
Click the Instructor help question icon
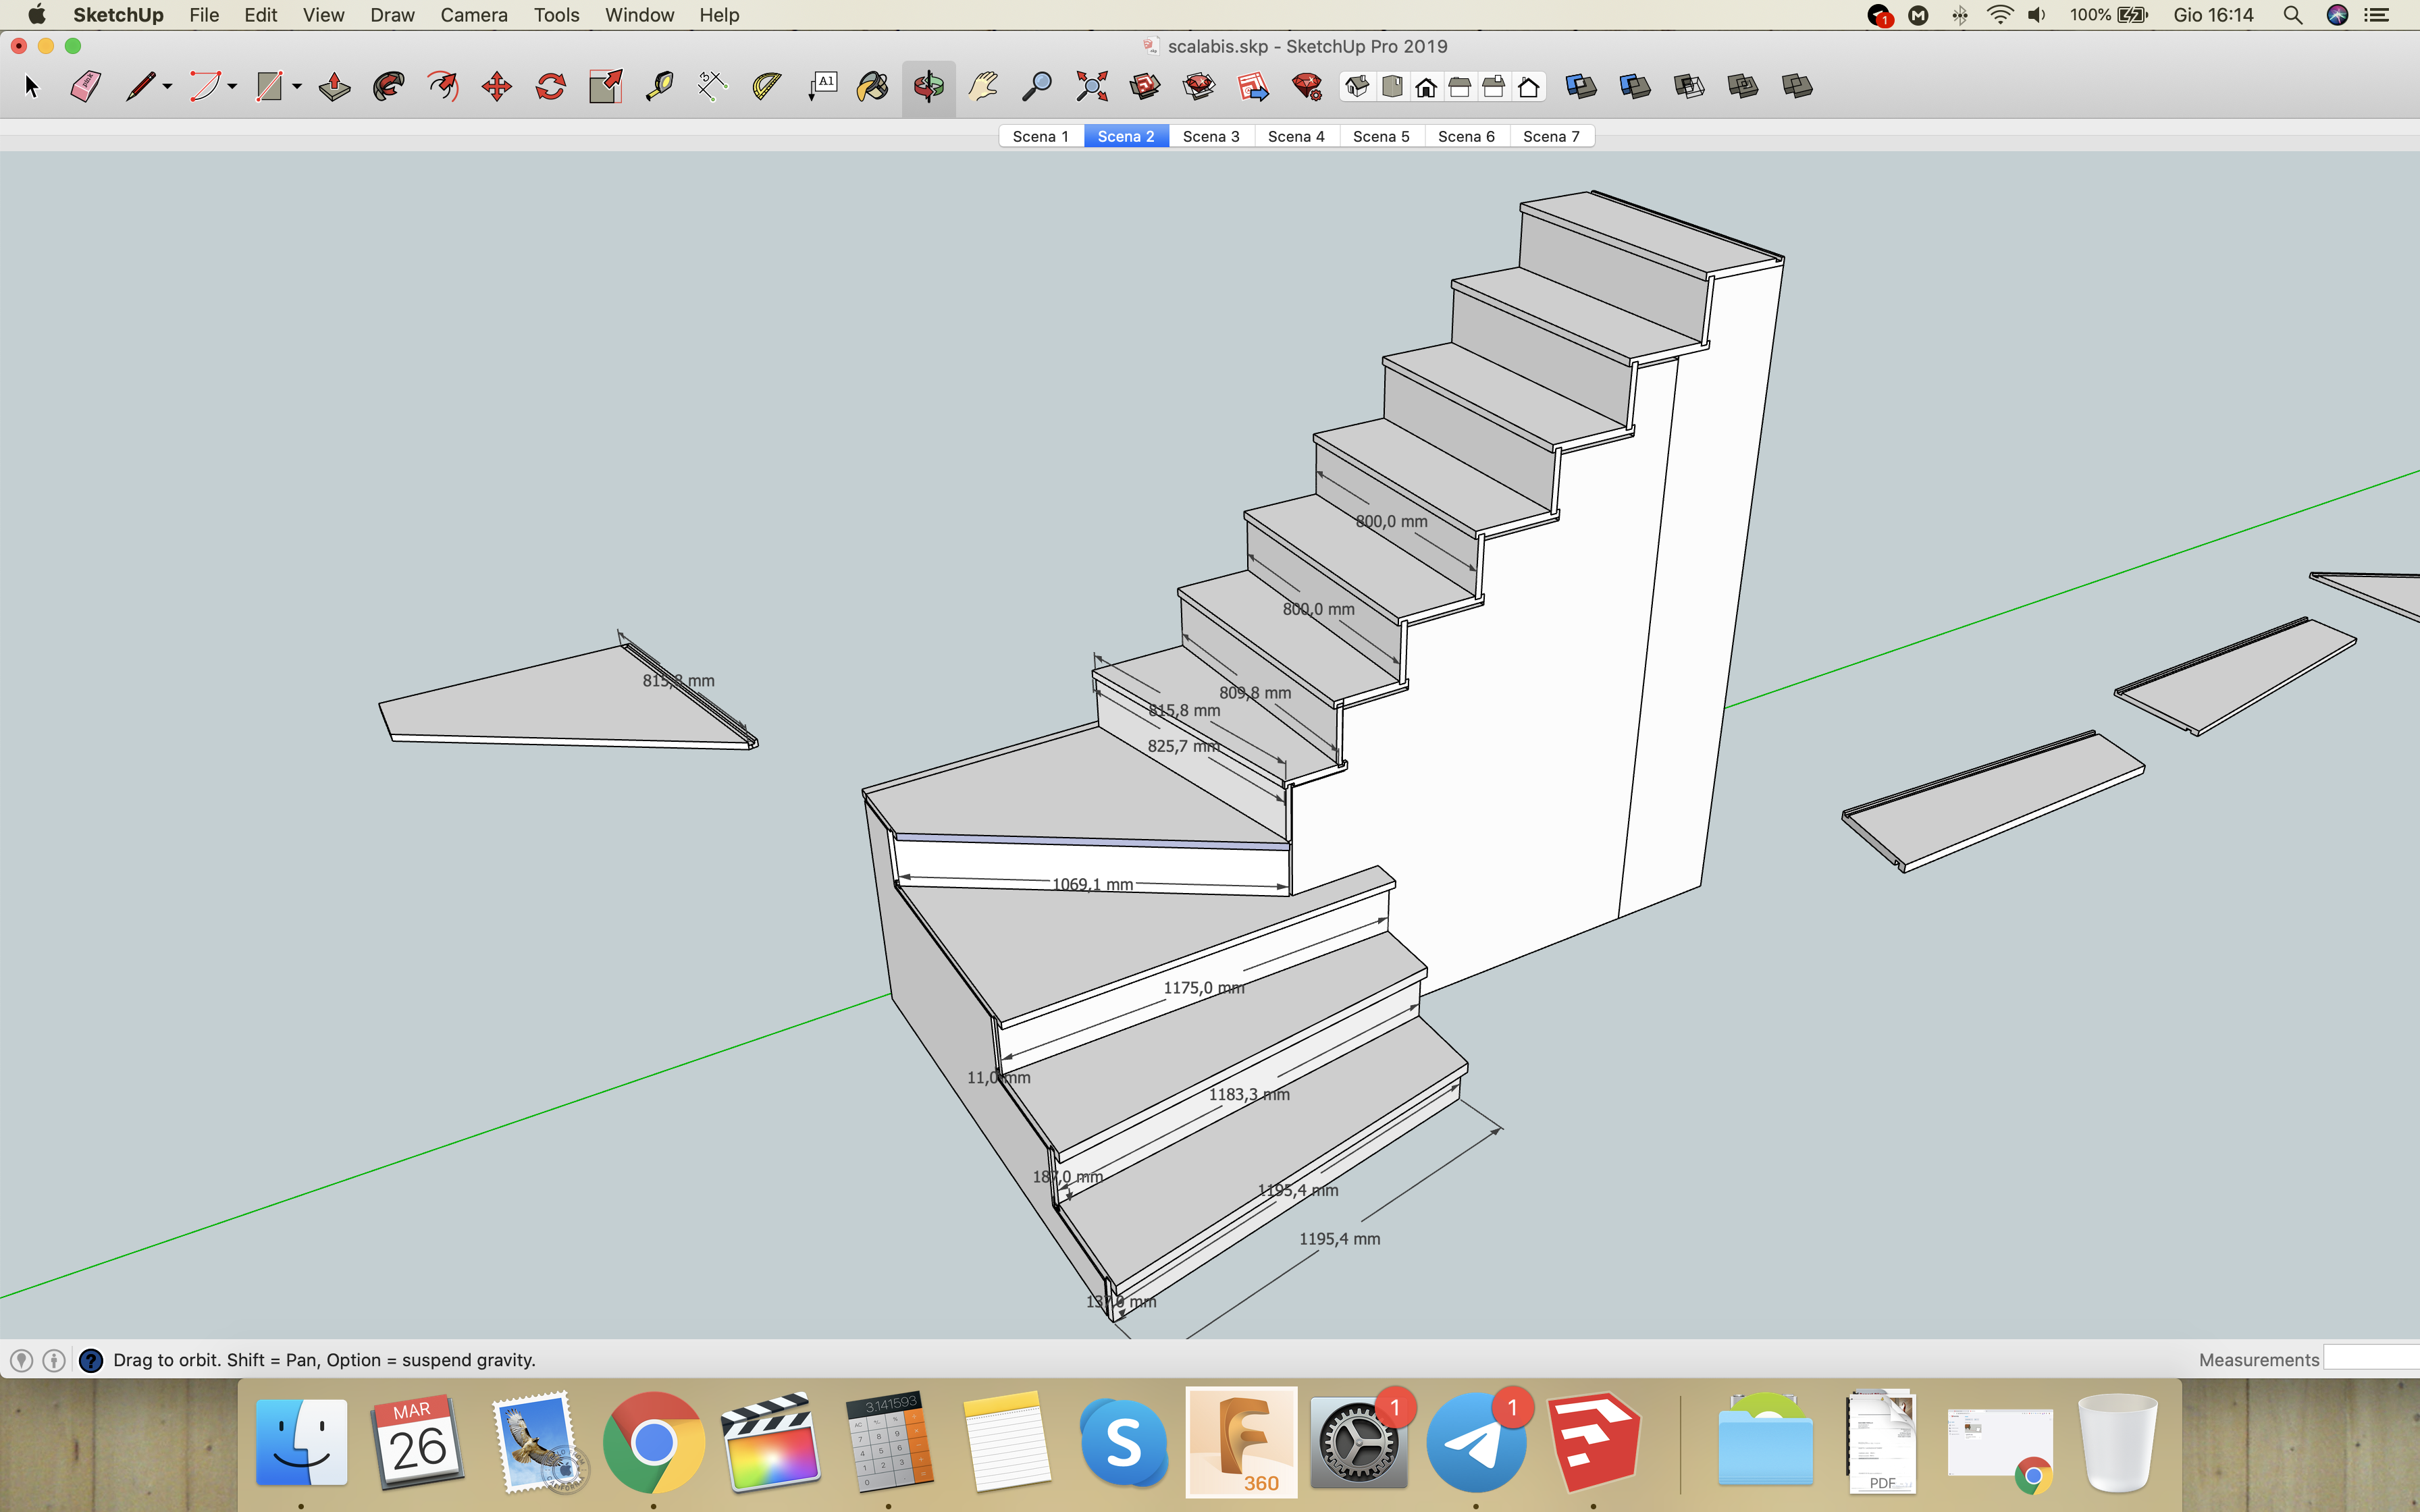(x=91, y=1360)
